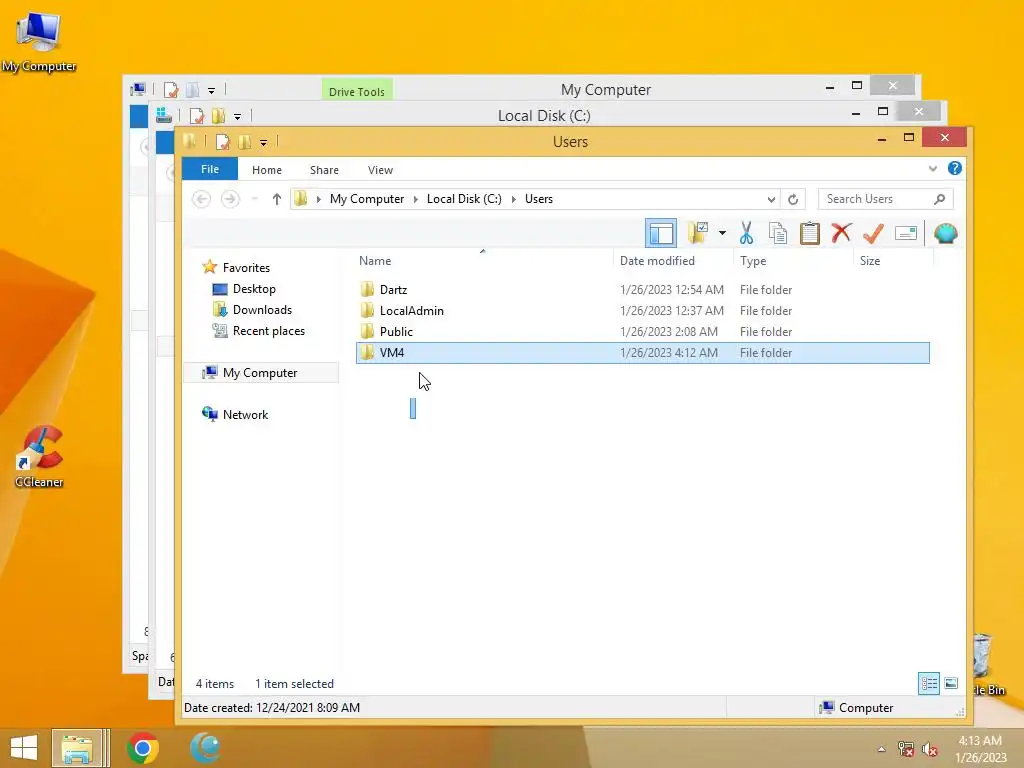Open Help with the blue question mark
The height and width of the screenshot is (768, 1024).
(x=954, y=168)
